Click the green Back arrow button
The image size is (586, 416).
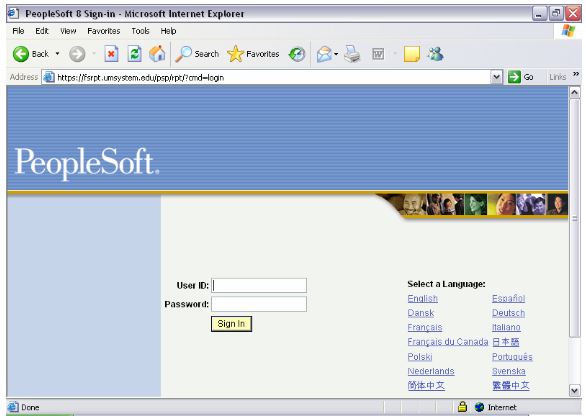(21, 54)
